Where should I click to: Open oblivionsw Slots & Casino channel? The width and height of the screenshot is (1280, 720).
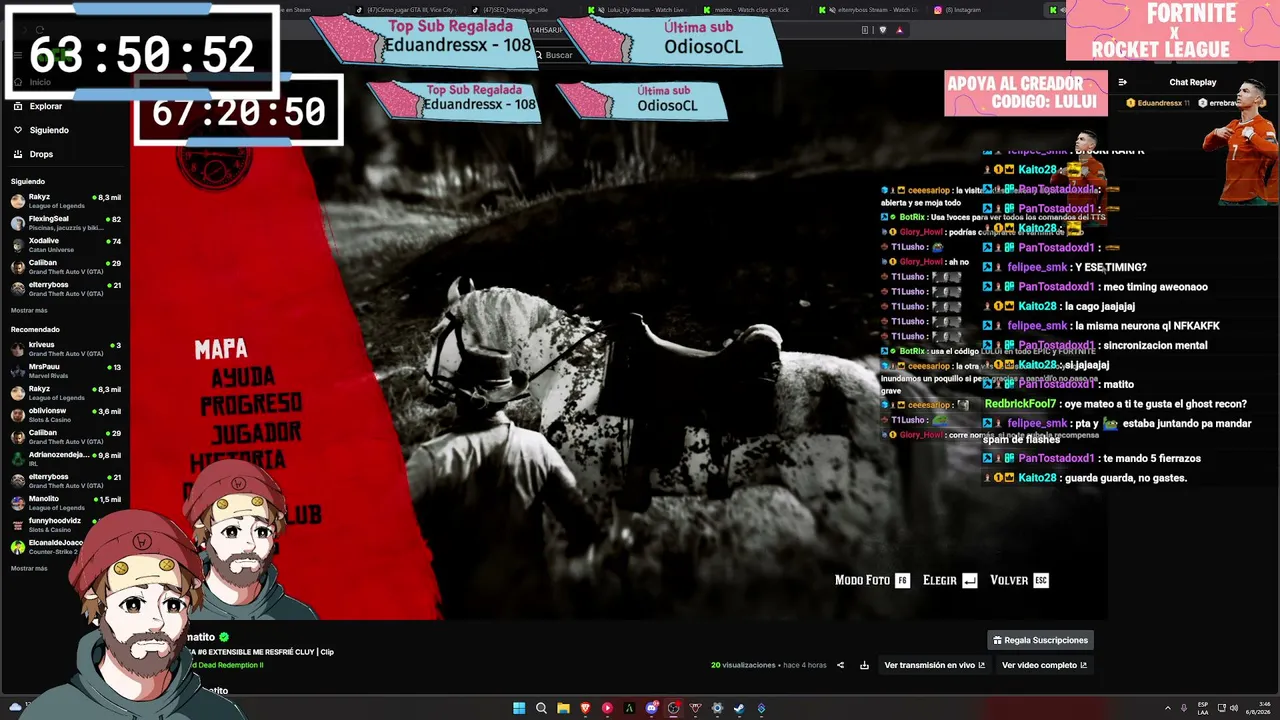point(66,415)
